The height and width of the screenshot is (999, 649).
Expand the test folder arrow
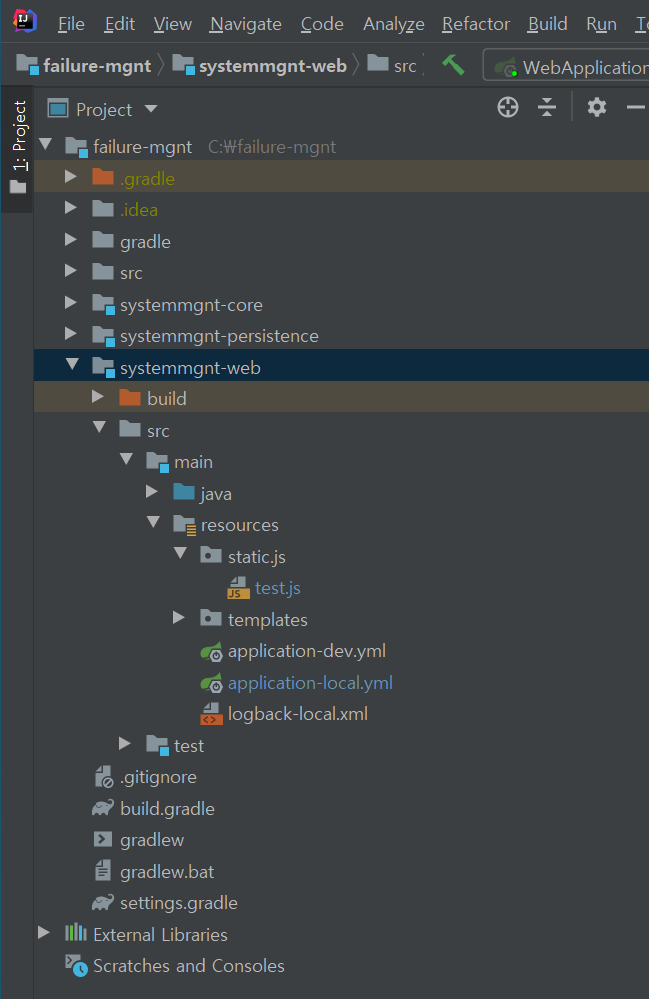pos(124,744)
